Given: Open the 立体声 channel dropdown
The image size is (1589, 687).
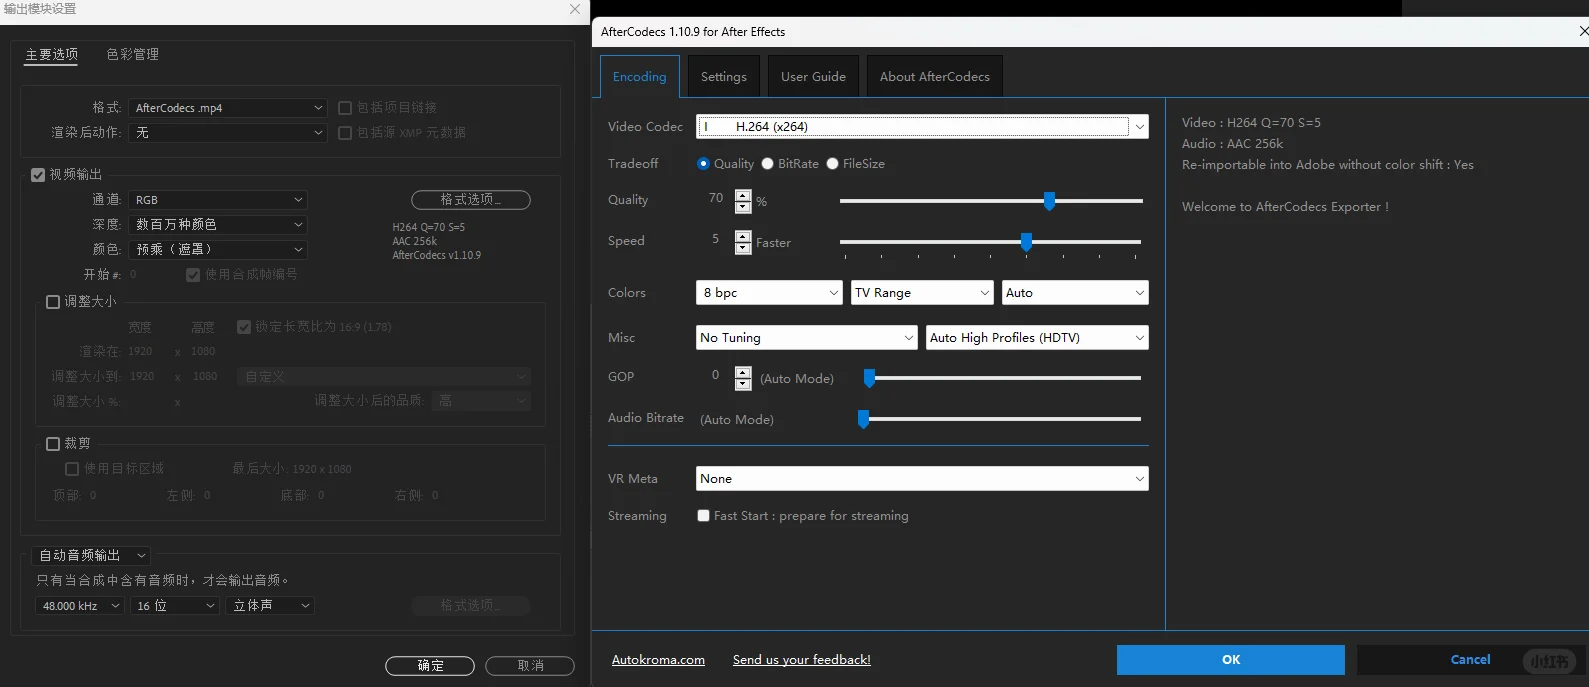Looking at the screenshot, I should [x=271, y=606].
